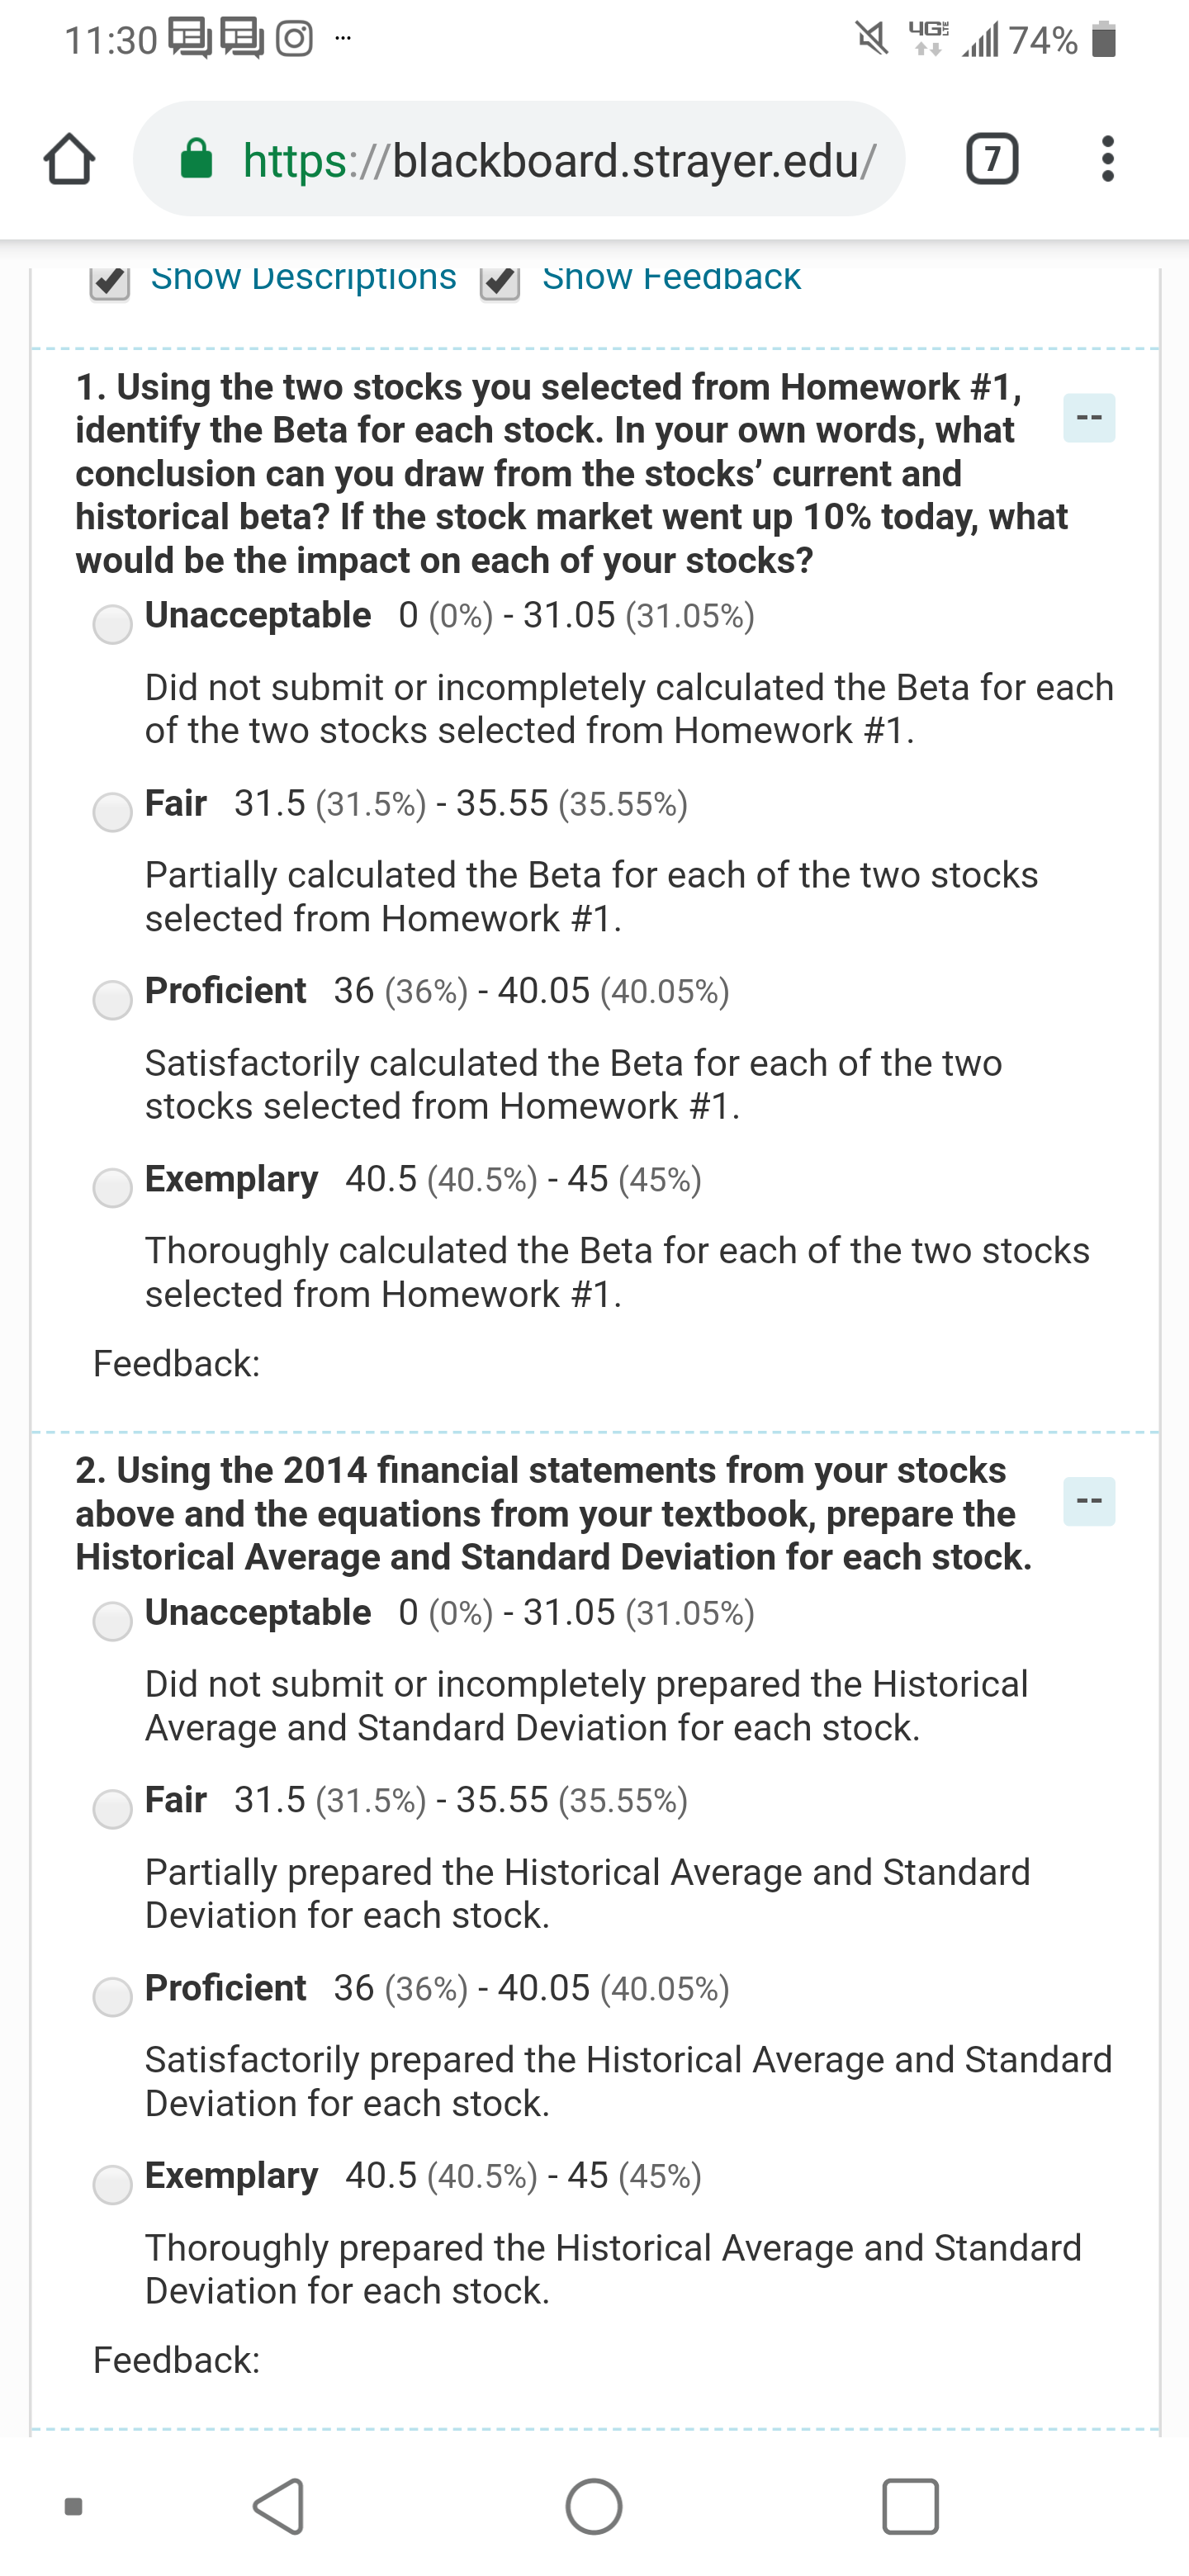This screenshot has height=2576, width=1189.
Task: Select Unacceptable for criterion 1
Action: (113, 624)
